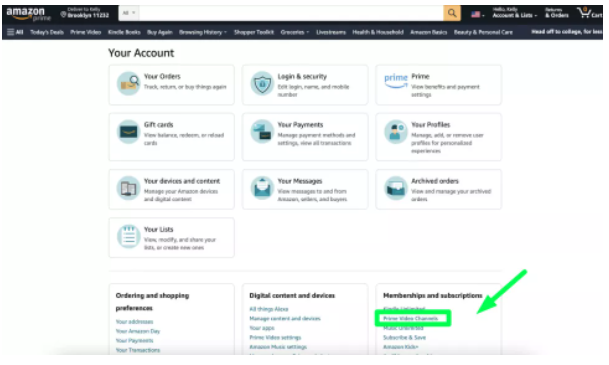The image size is (609, 365).
Task: Click the Prime logo card icon
Action: pos(396,81)
